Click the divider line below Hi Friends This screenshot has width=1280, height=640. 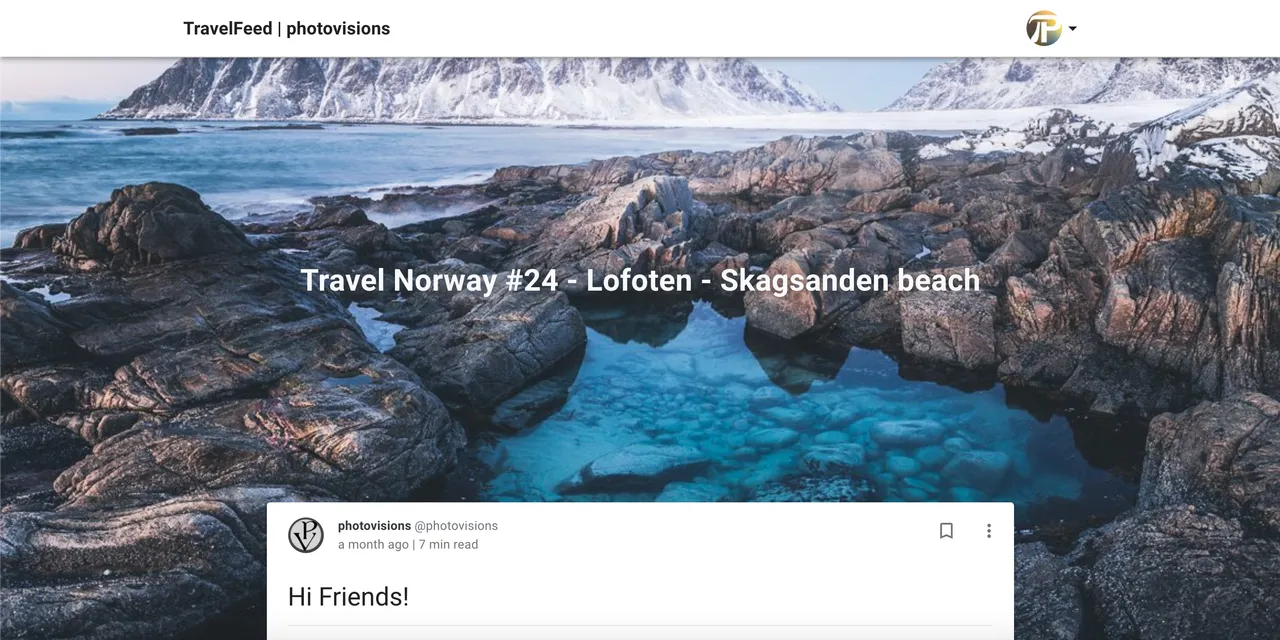click(640, 626)
